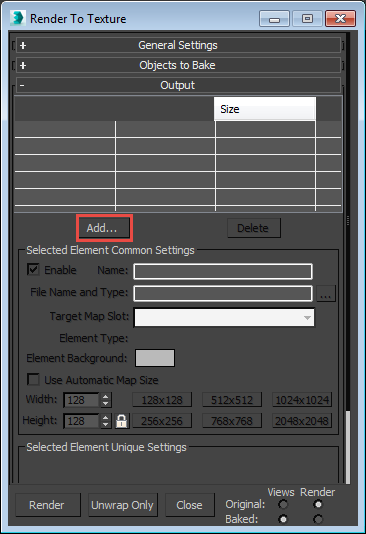This screenshot has height=534, width=366.
Task: Collapse the Output rollout
Action: coord(178,85)
